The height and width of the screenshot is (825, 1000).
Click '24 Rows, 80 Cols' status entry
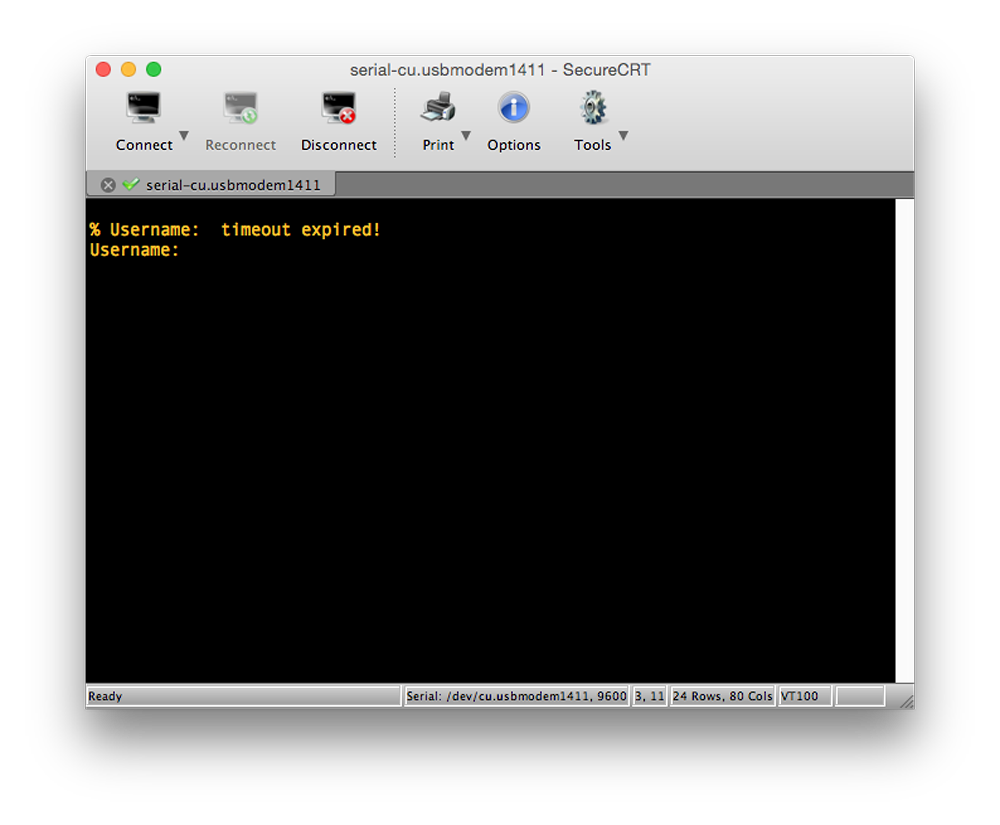pyautogui.click(x=723, y=696)
